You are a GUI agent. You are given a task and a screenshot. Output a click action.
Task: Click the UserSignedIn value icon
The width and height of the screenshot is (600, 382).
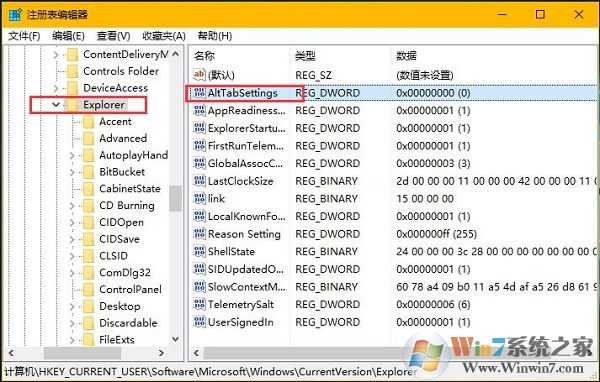(199, 322)
